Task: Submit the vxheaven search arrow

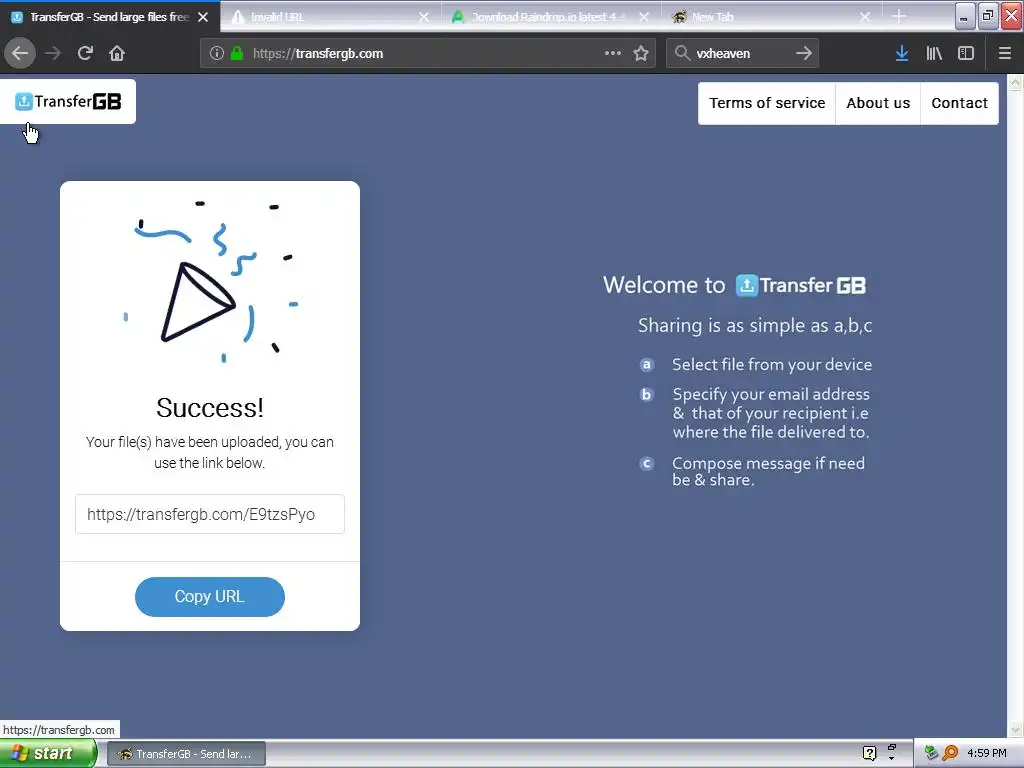Action: (x=804, y=53)
